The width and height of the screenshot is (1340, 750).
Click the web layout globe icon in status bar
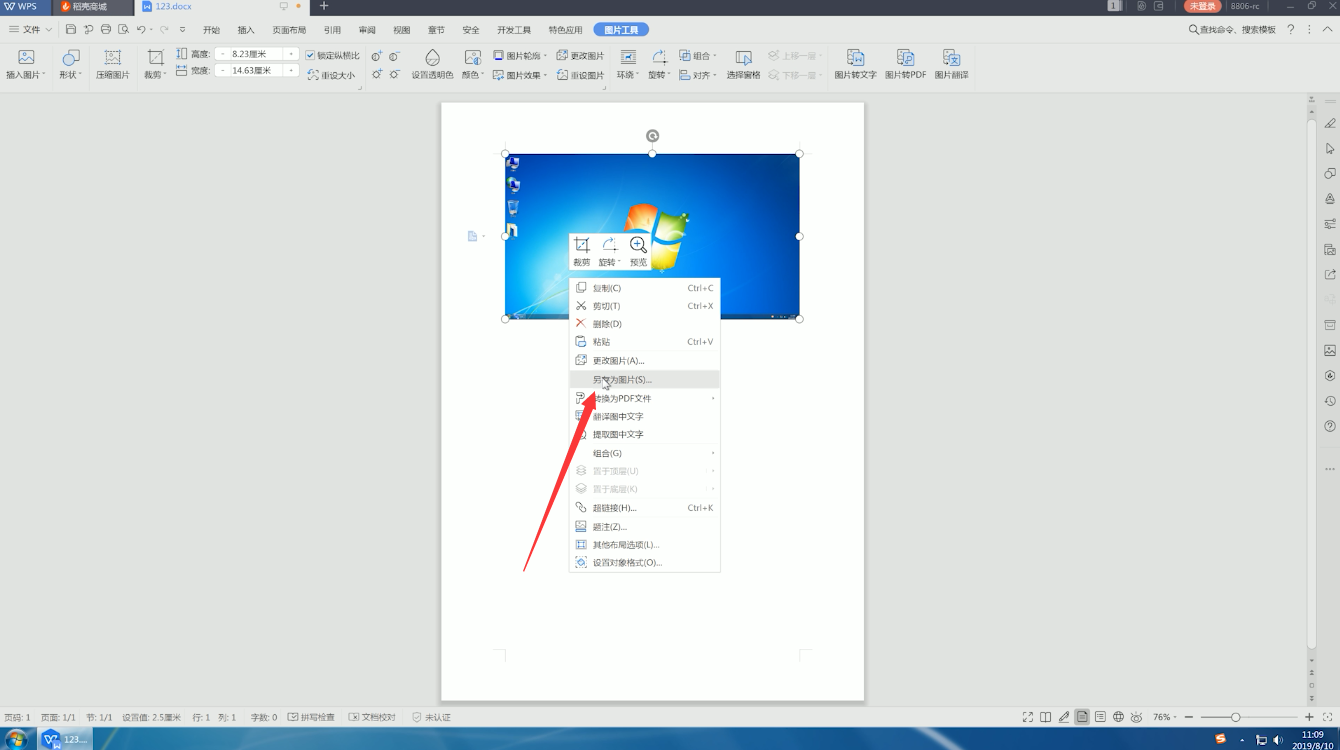[1118, 717]
